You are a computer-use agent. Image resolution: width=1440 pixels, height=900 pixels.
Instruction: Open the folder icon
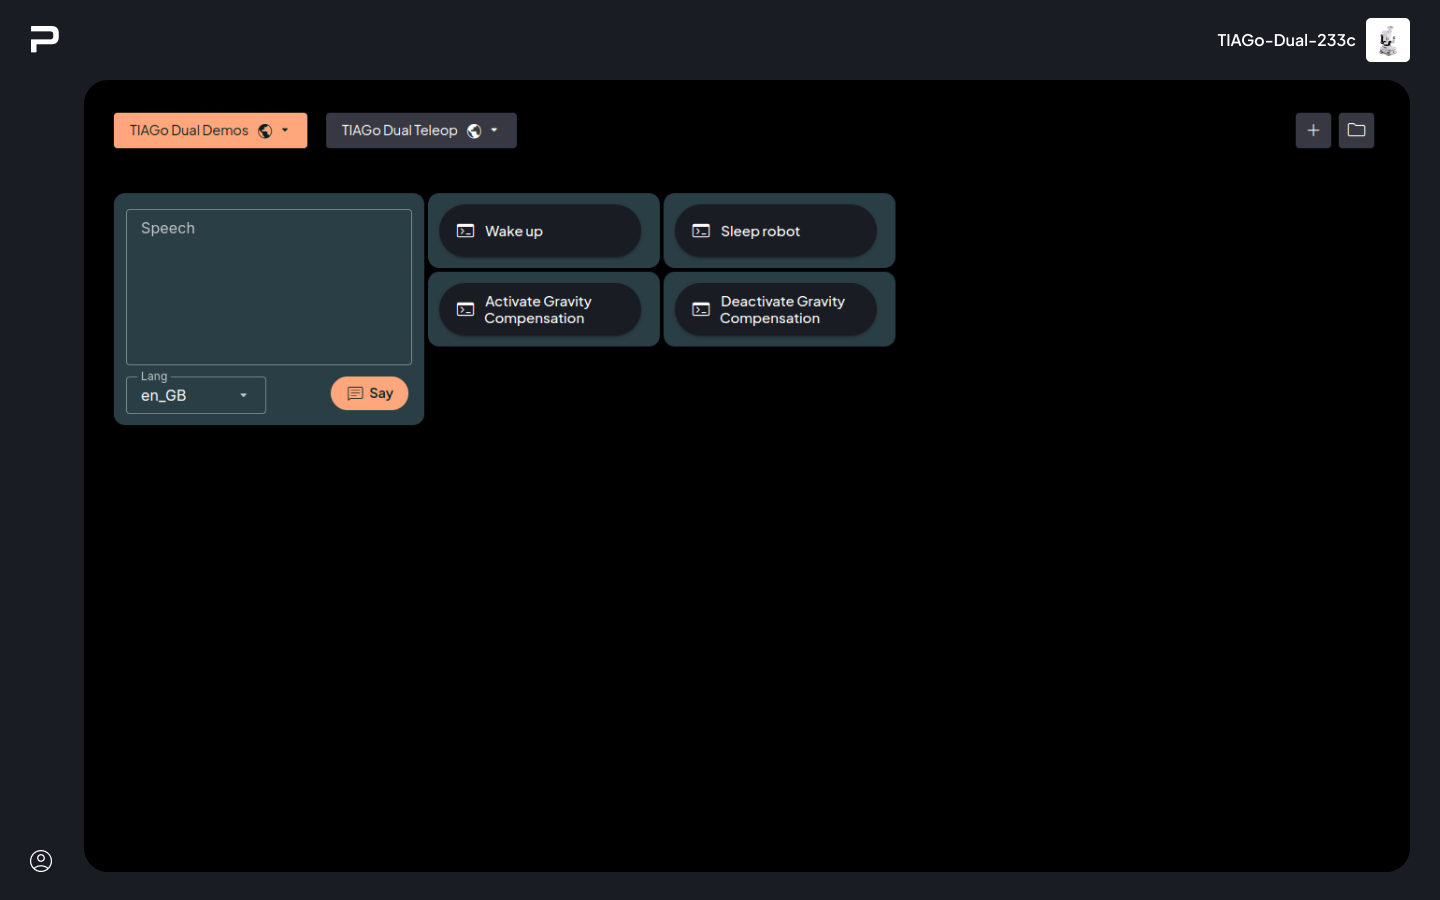1356,131
